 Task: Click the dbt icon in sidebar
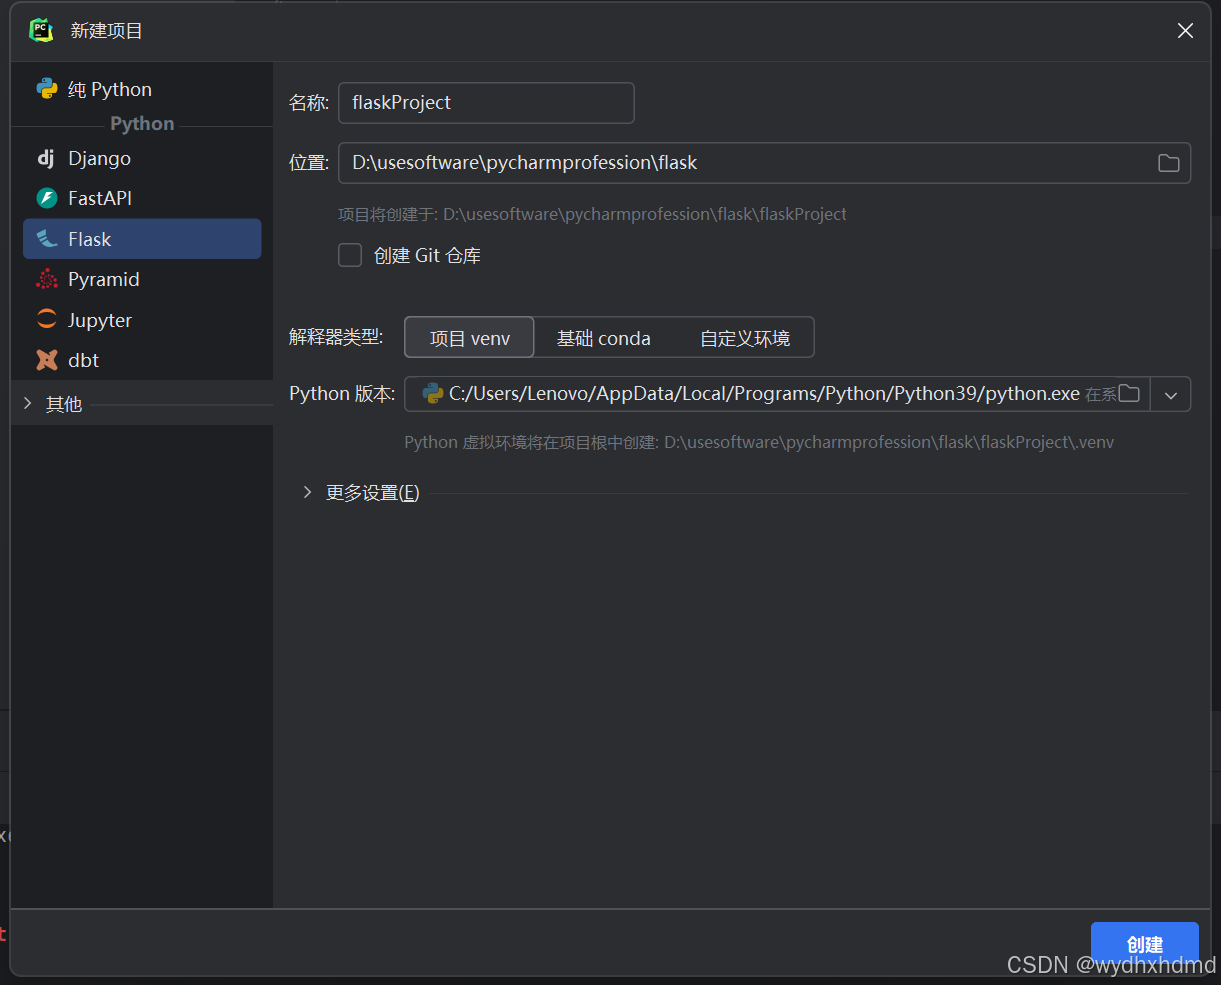(47, 360)
